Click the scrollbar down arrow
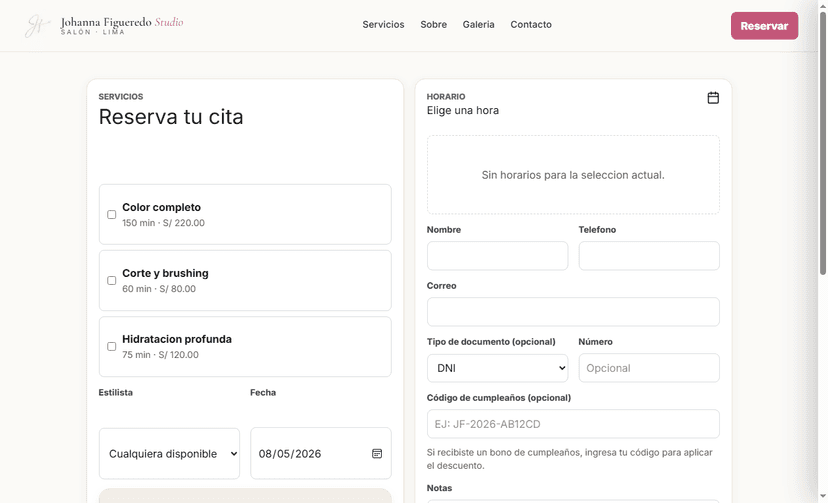This screenshot has height=503, width=828. pyautogui.click(x=822, y=496)
